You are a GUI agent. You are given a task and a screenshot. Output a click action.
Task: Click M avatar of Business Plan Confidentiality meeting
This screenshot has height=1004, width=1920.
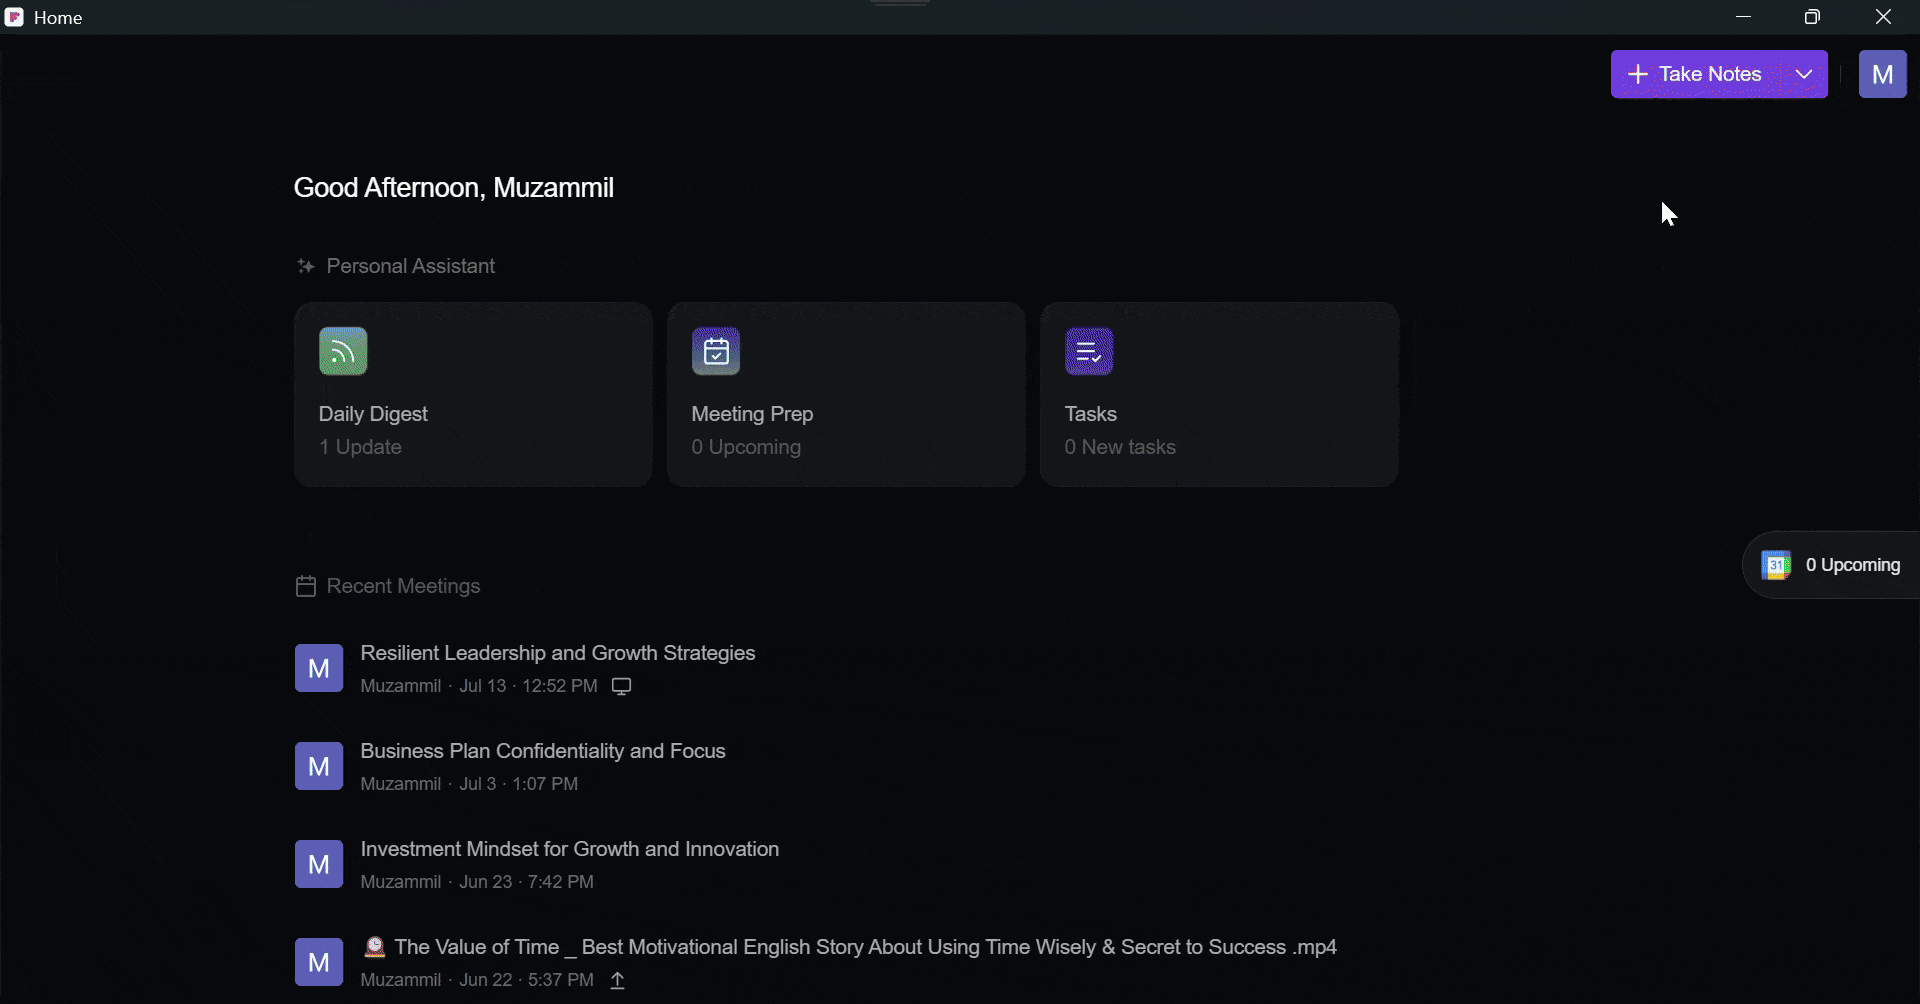click(319, 766)
